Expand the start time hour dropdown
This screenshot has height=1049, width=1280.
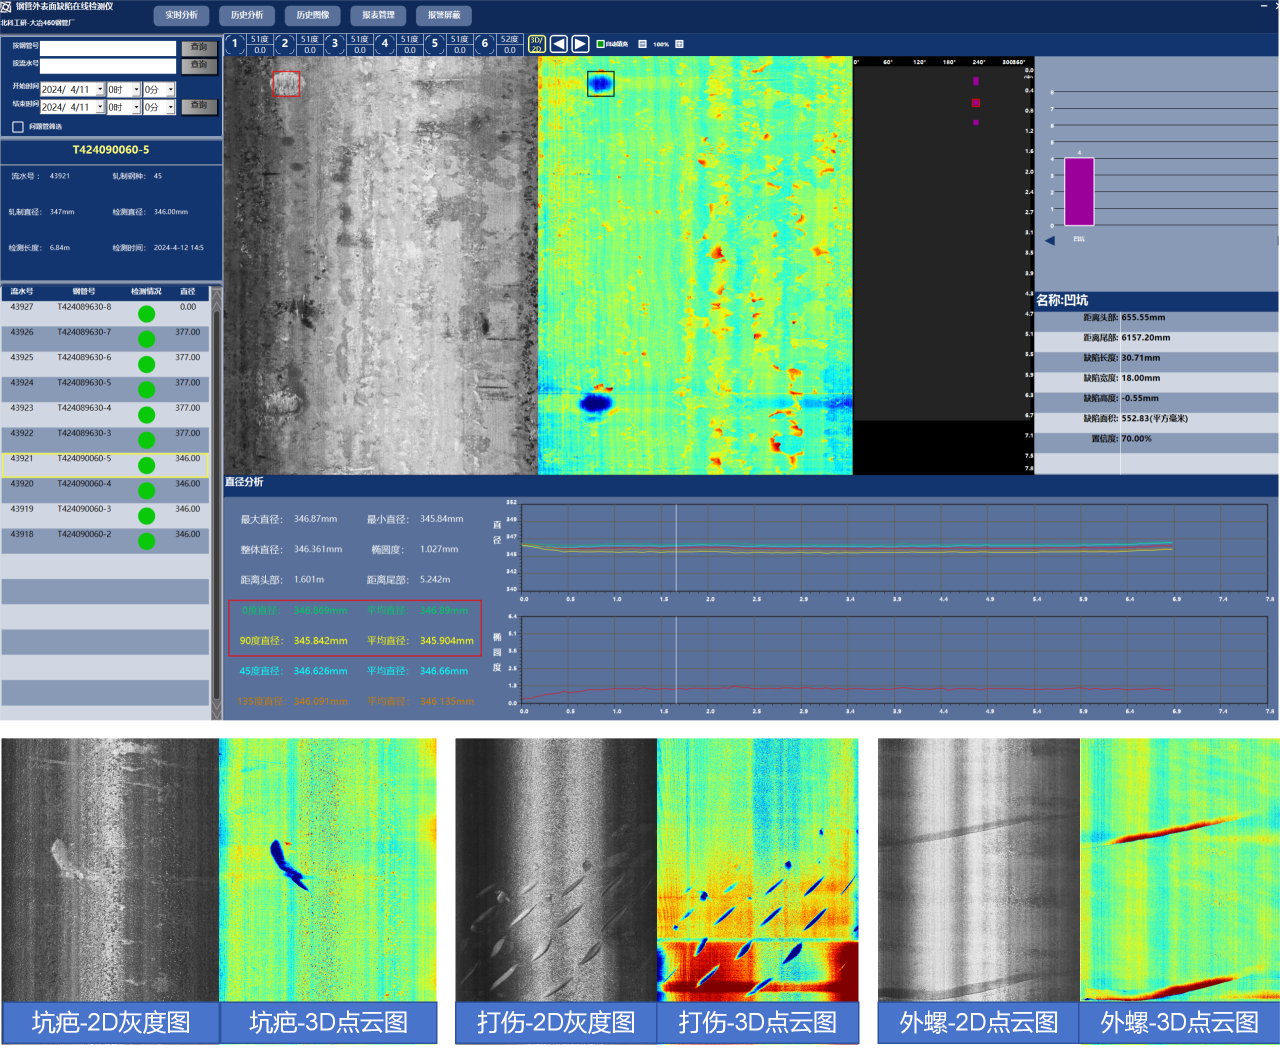click(136, 90)
